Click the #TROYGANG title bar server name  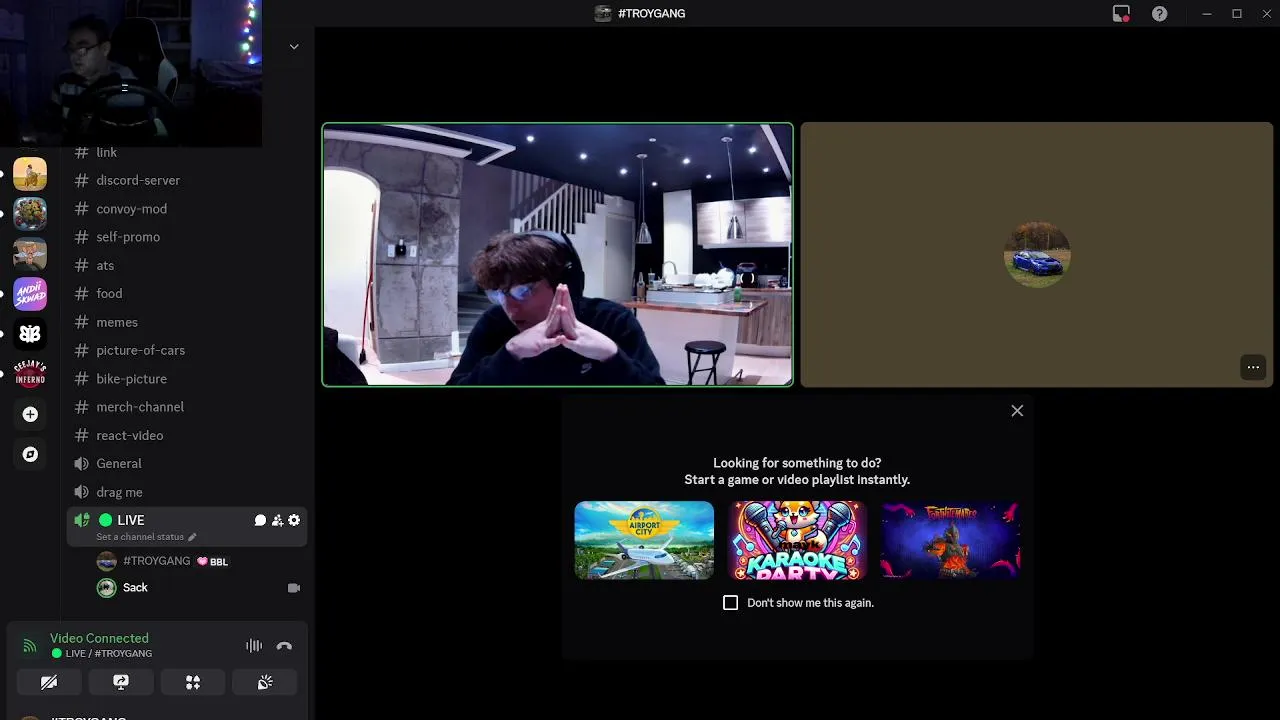tap(651, 13)
